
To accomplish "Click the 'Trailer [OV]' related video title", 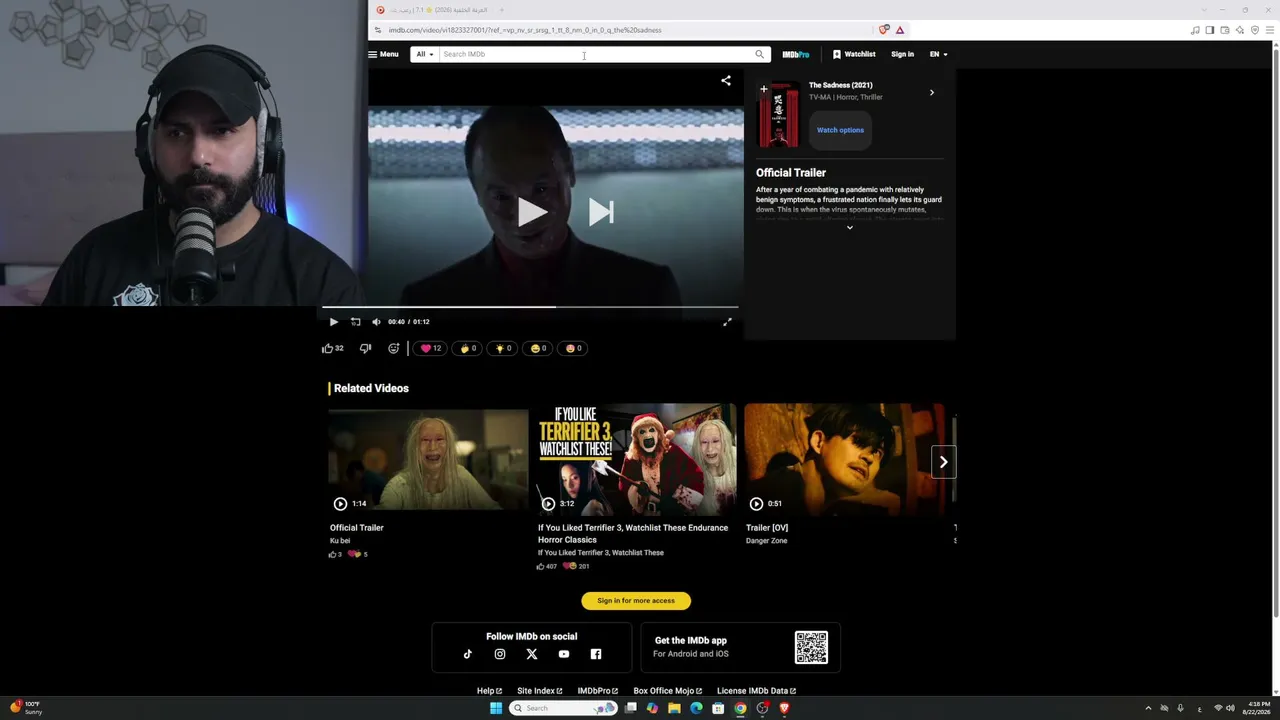I will tap(767, 528).
